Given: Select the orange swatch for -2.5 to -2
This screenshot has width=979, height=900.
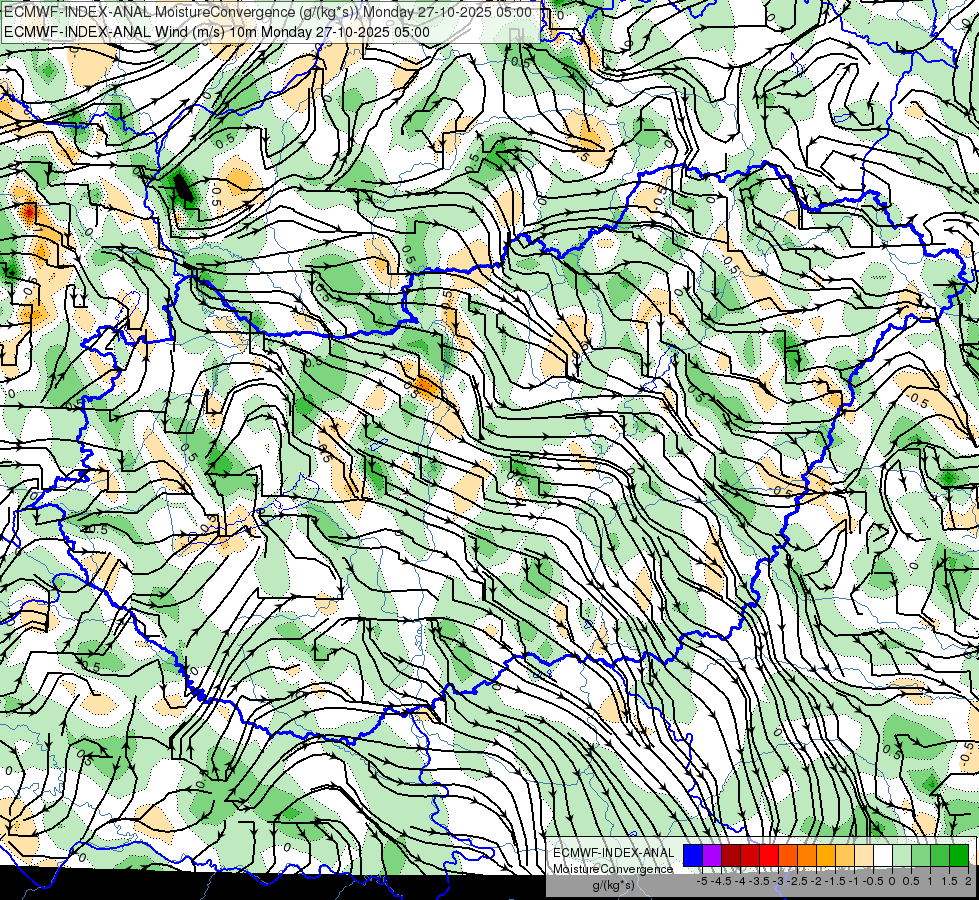Looking at the screenshot, I should [x=807, y=855].
